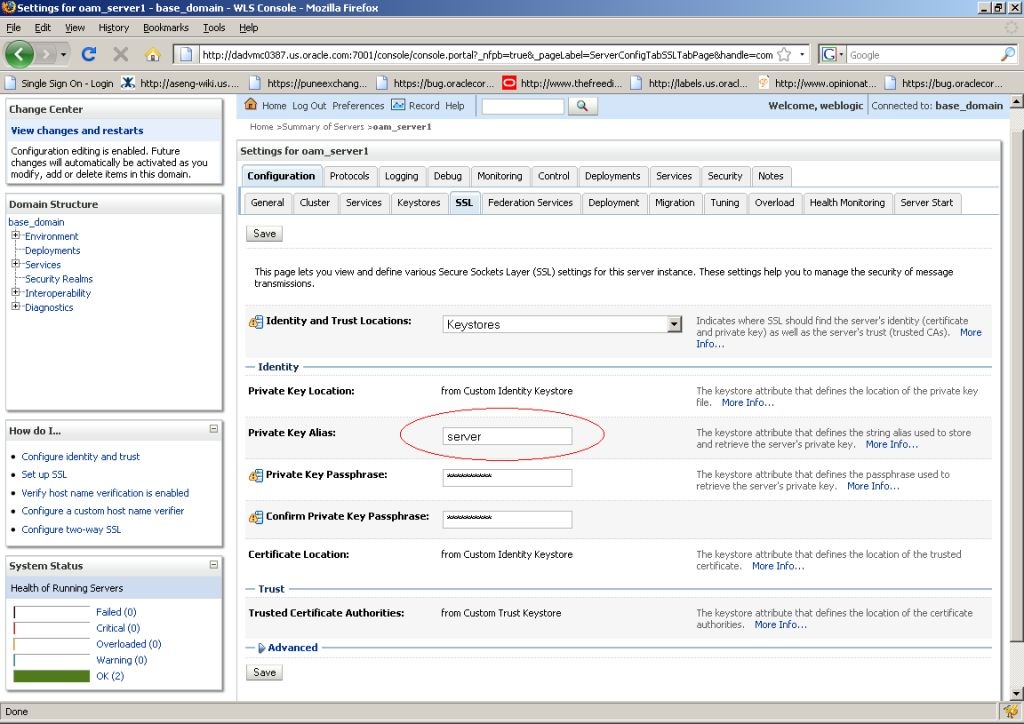
Task: Click the top Save button
Action: (264, 233)
